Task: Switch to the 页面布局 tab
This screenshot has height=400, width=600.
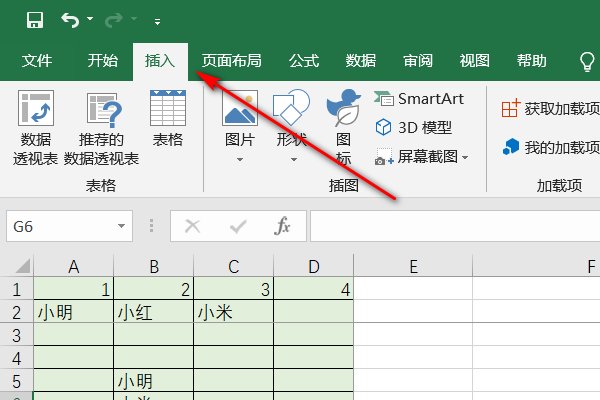Action: click(232, 60)
